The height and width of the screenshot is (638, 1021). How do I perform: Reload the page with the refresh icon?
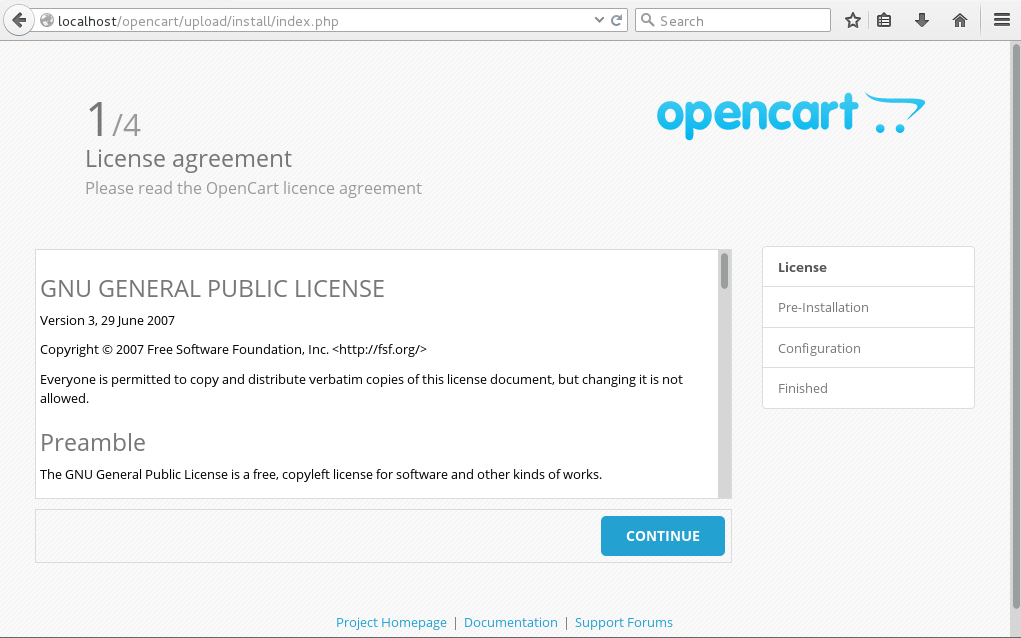pos(616,20)
